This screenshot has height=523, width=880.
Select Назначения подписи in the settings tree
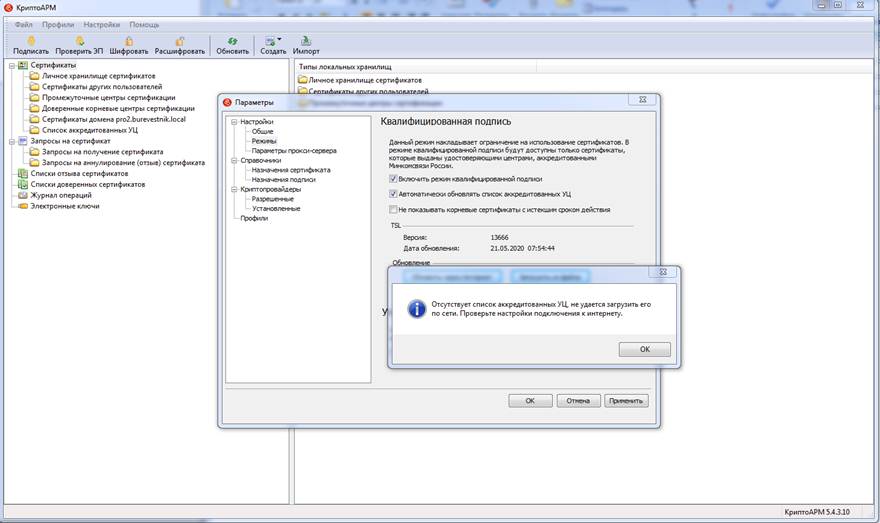point(283,180)
